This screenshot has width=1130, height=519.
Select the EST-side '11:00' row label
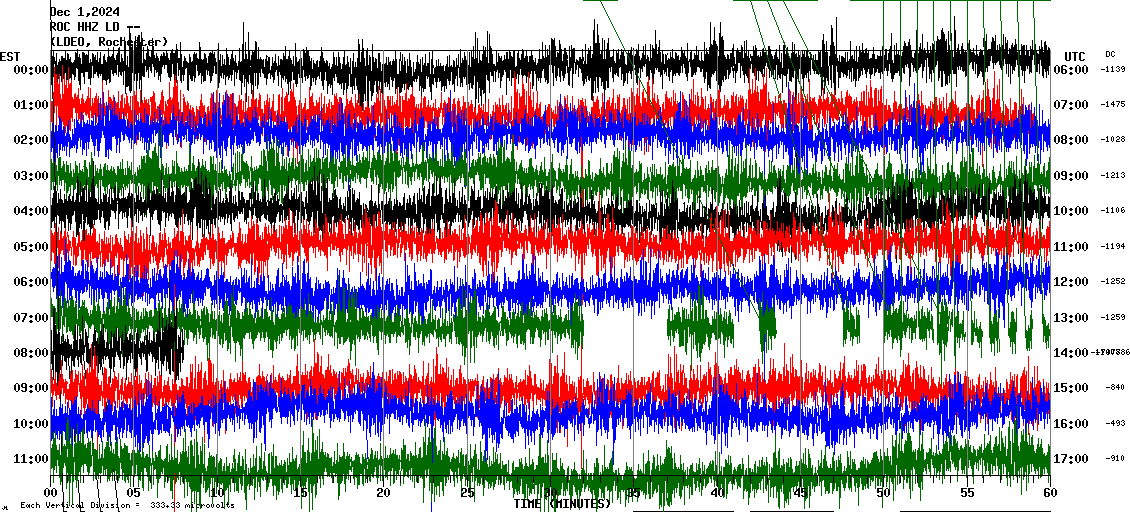coord(30,459)
